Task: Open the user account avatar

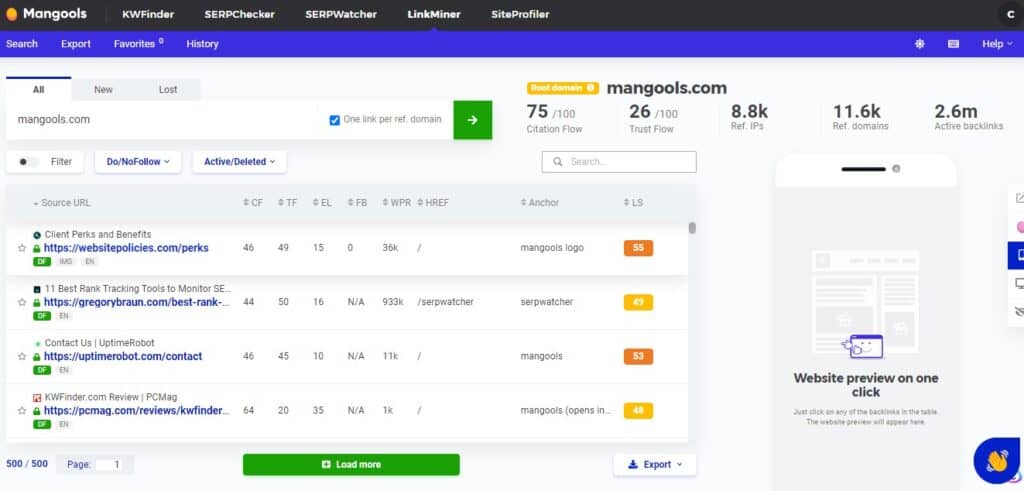Action: [1010, 14]
